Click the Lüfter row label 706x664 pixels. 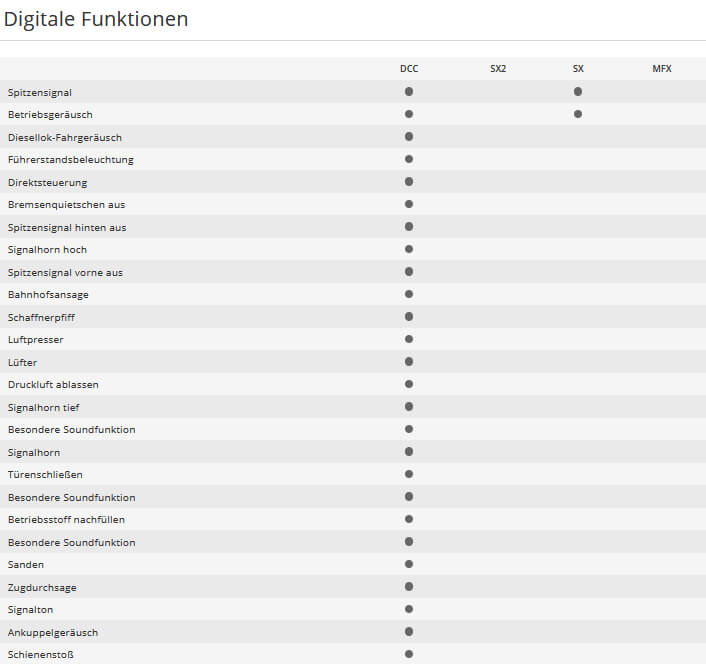click(x=23, y=362)
